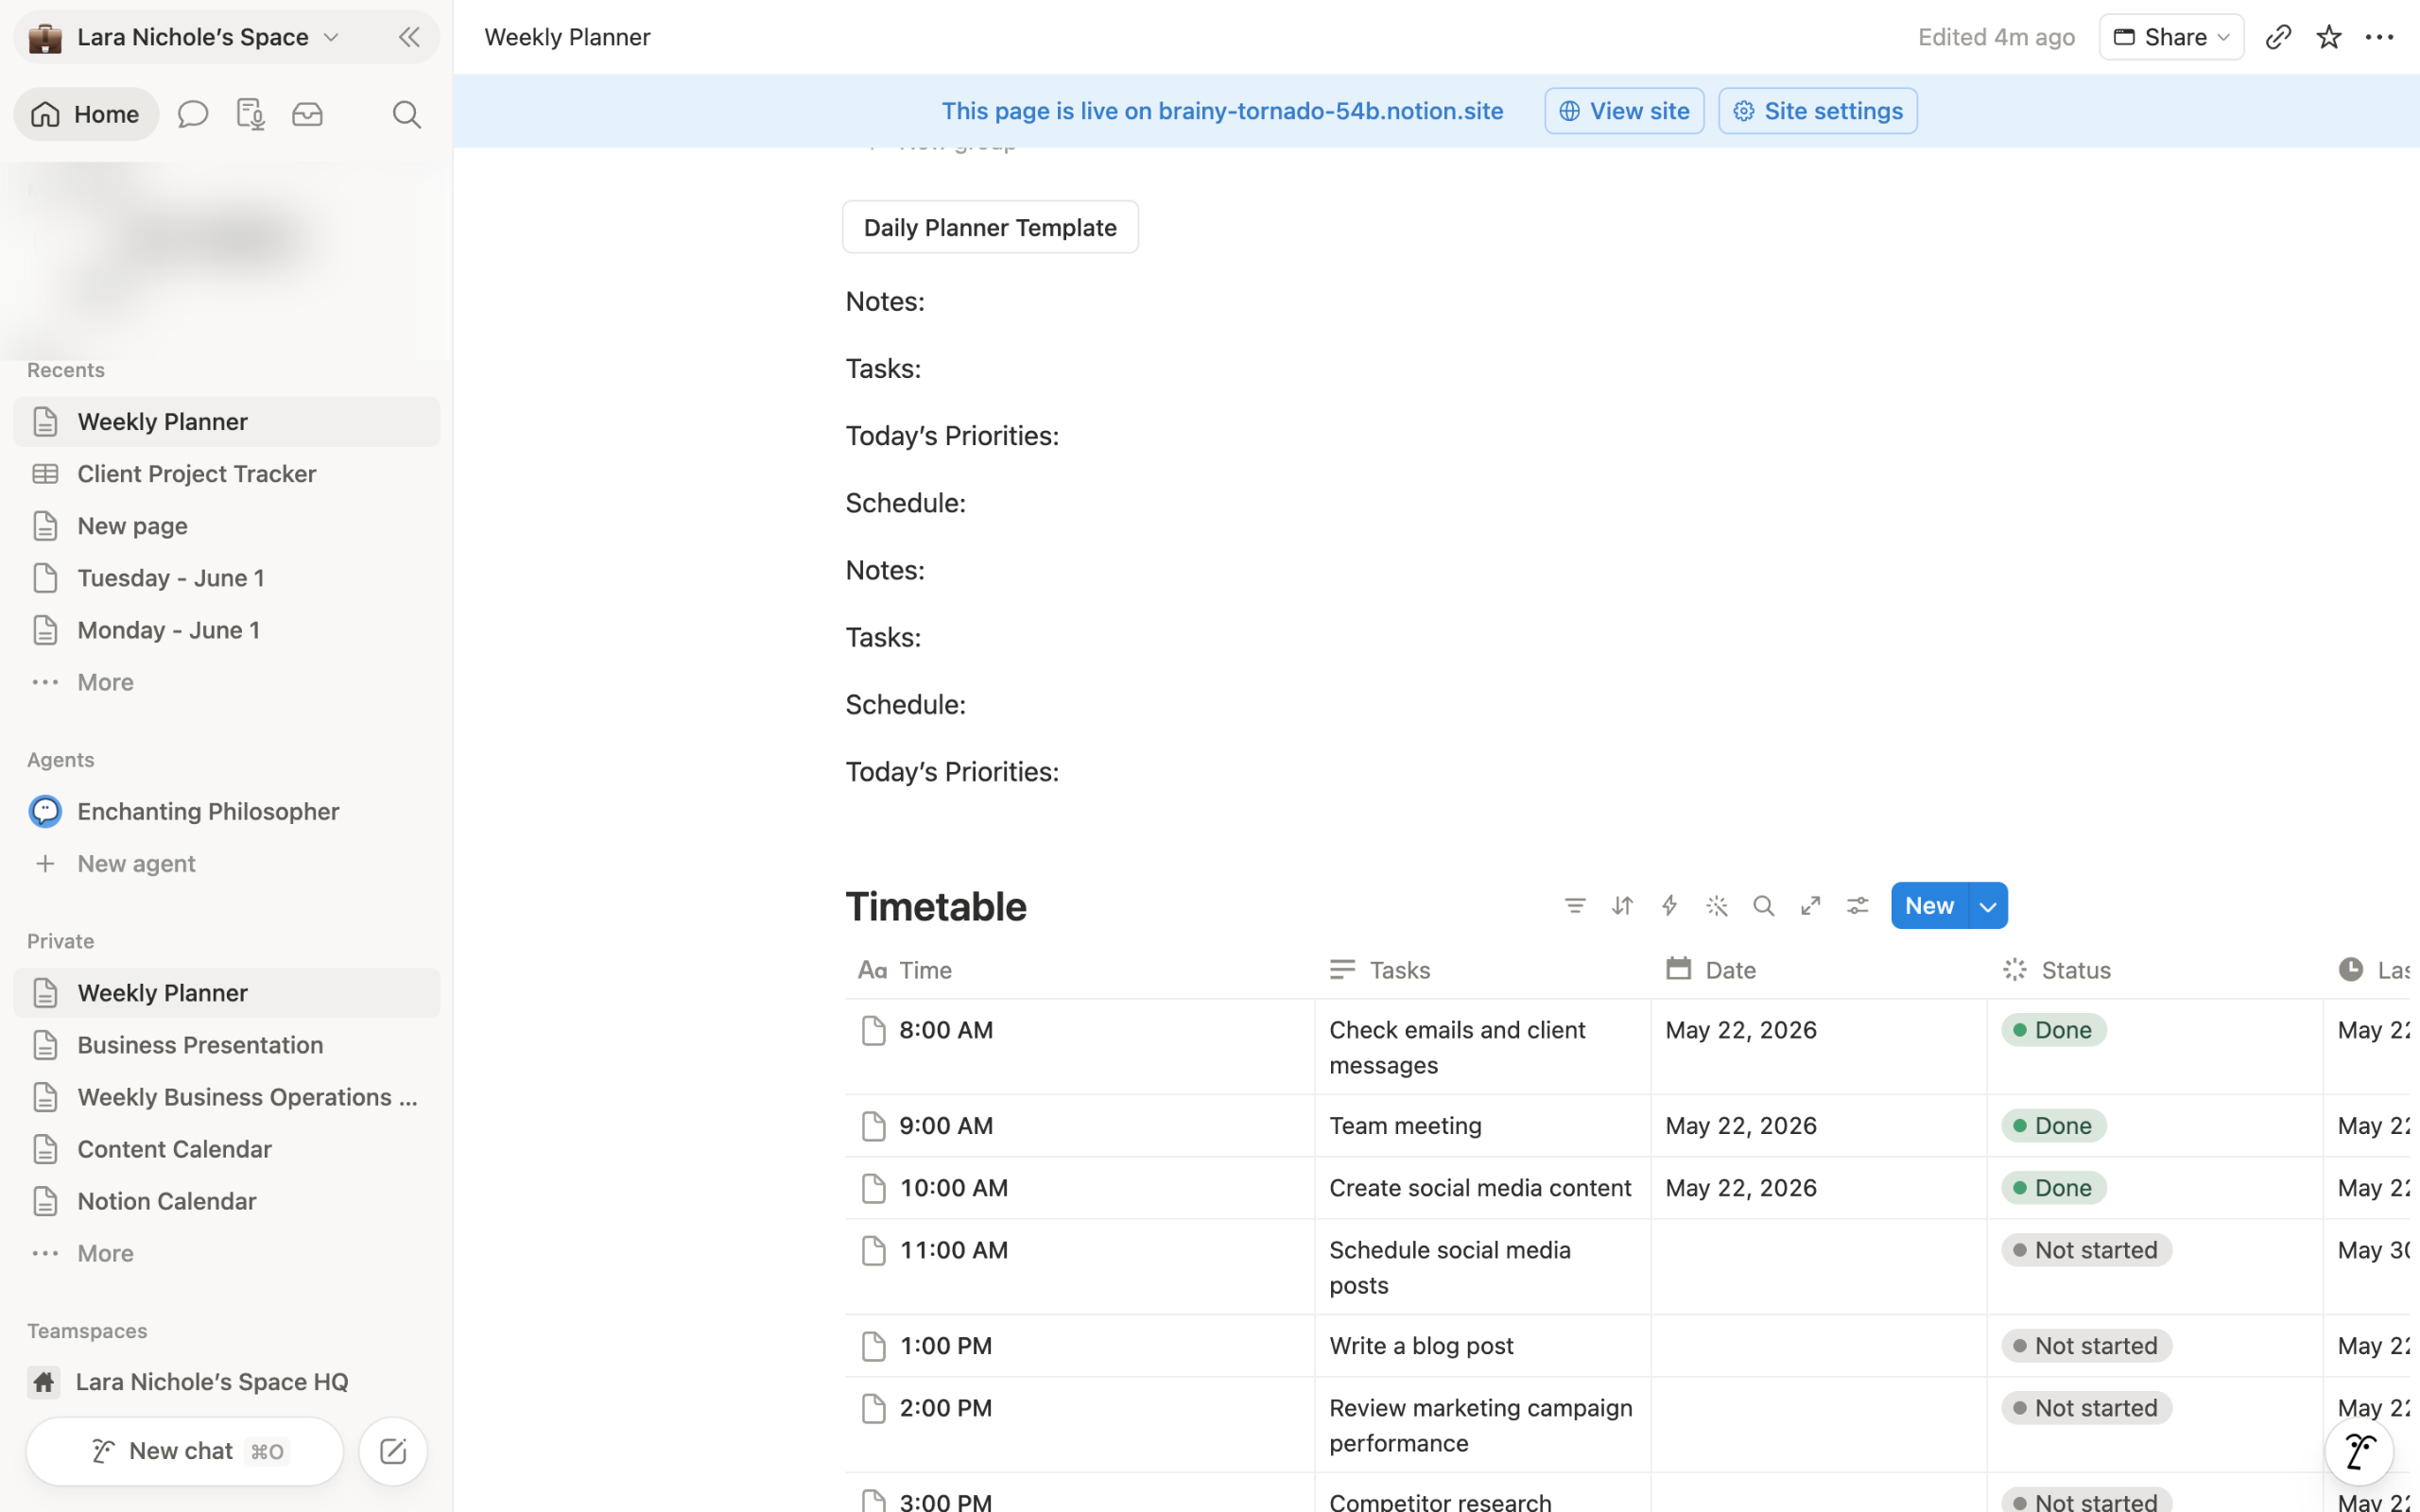Click the sidebar search magnifier icon
This screenshot has width=2420, height=1512.
point(406,114)
